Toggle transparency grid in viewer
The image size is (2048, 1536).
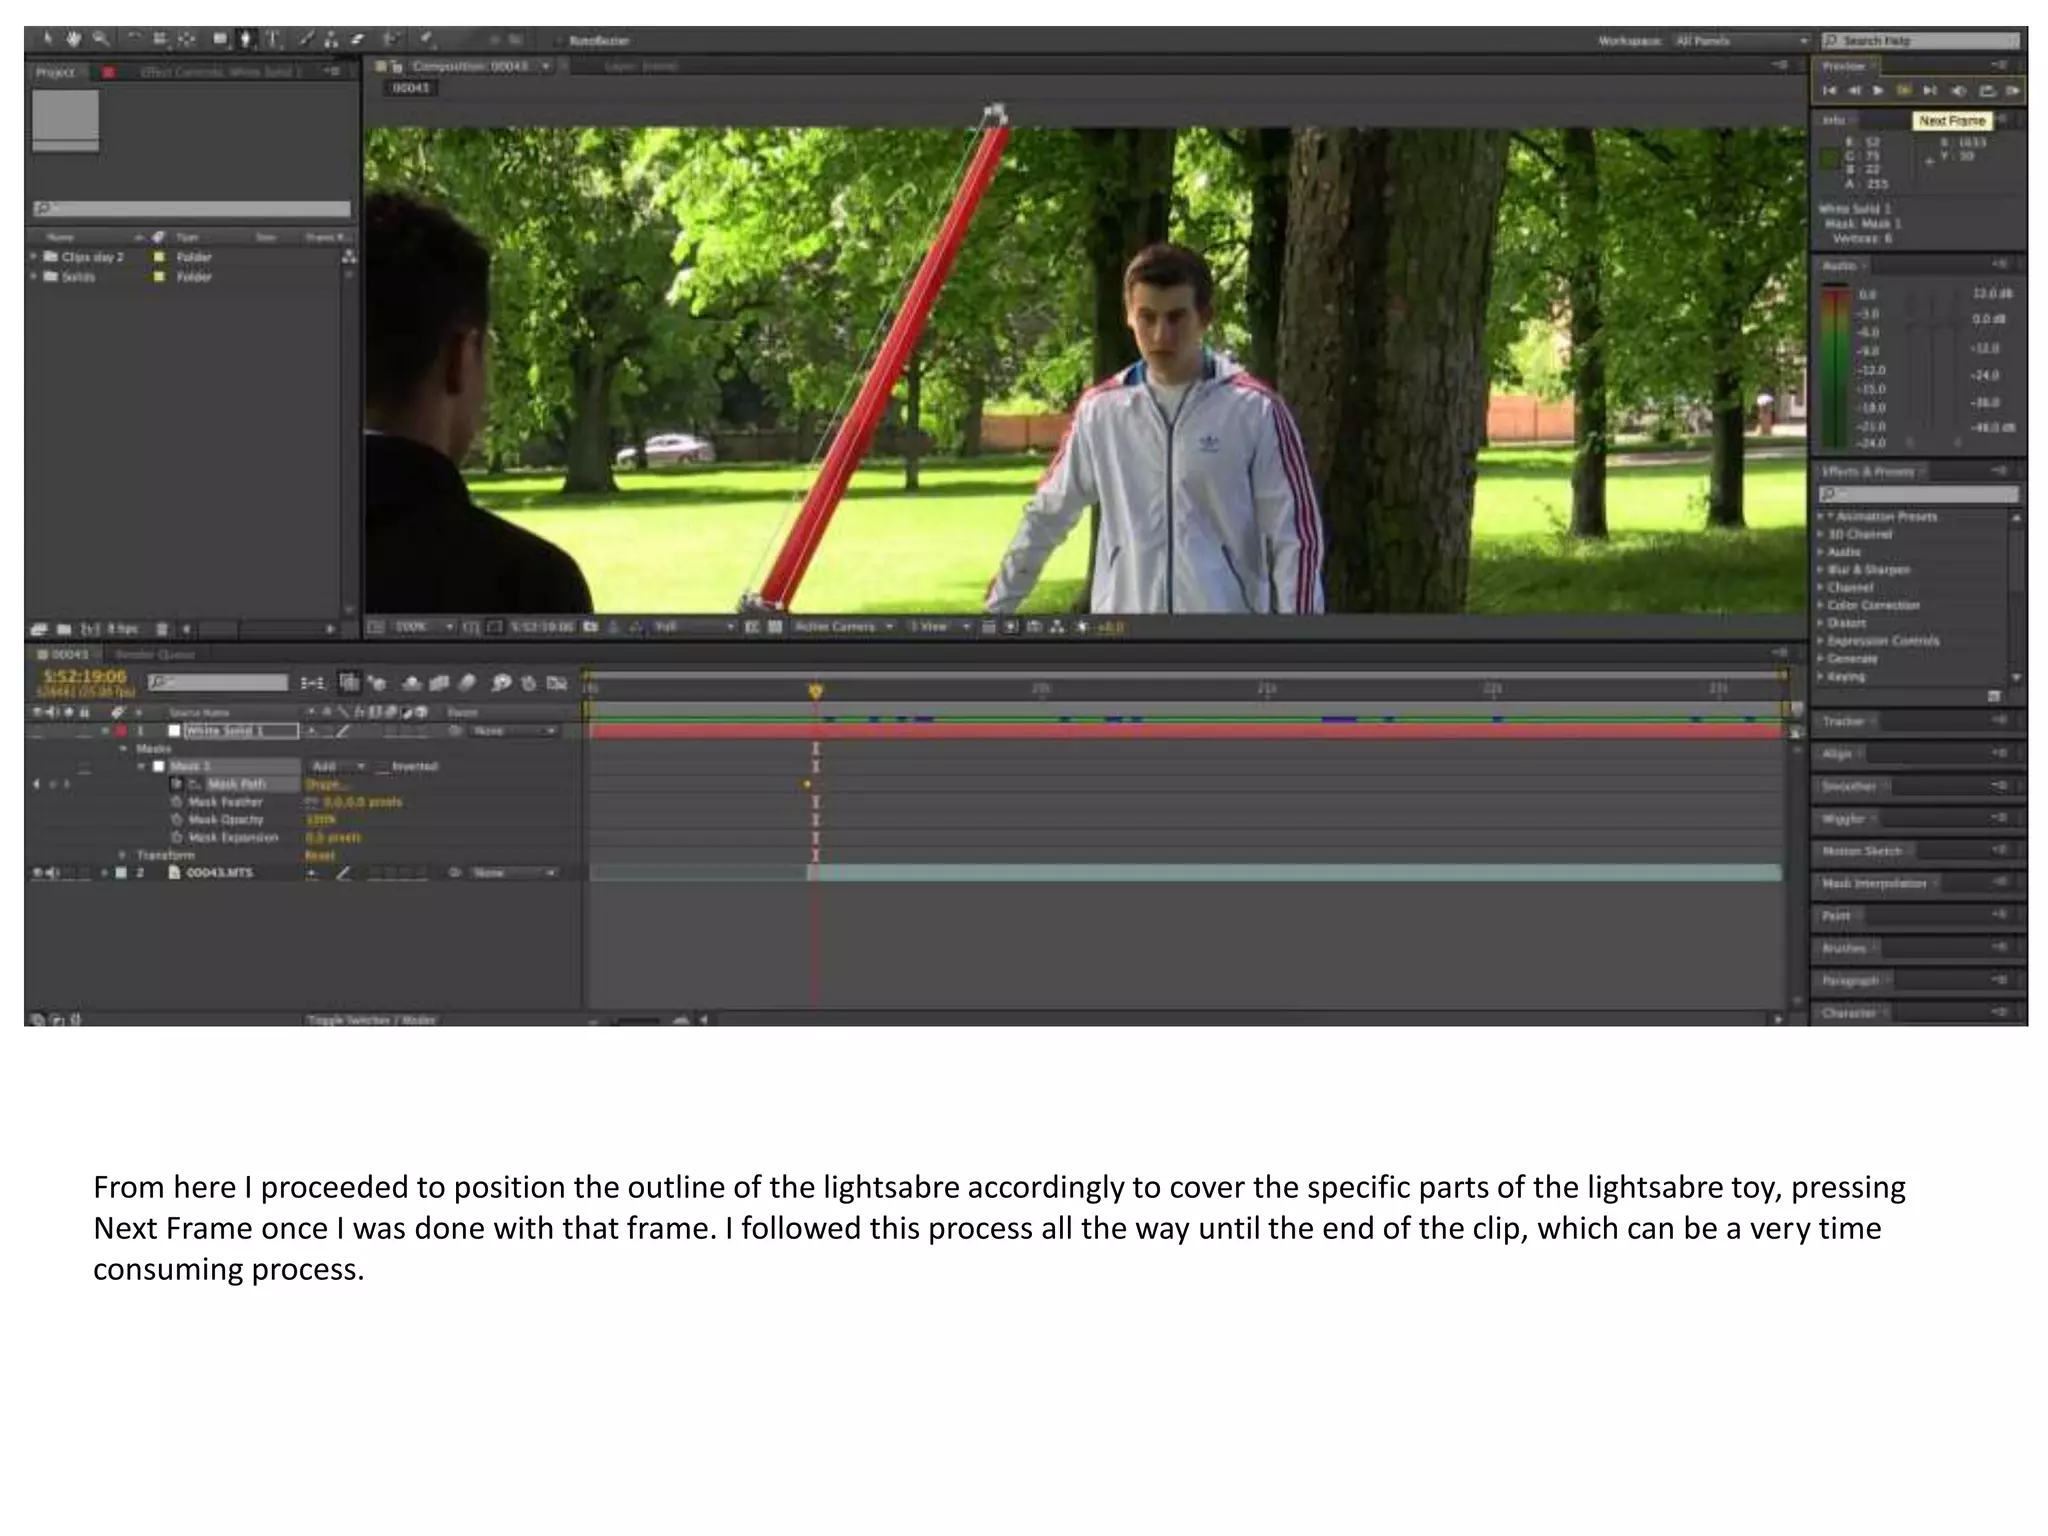774,627
